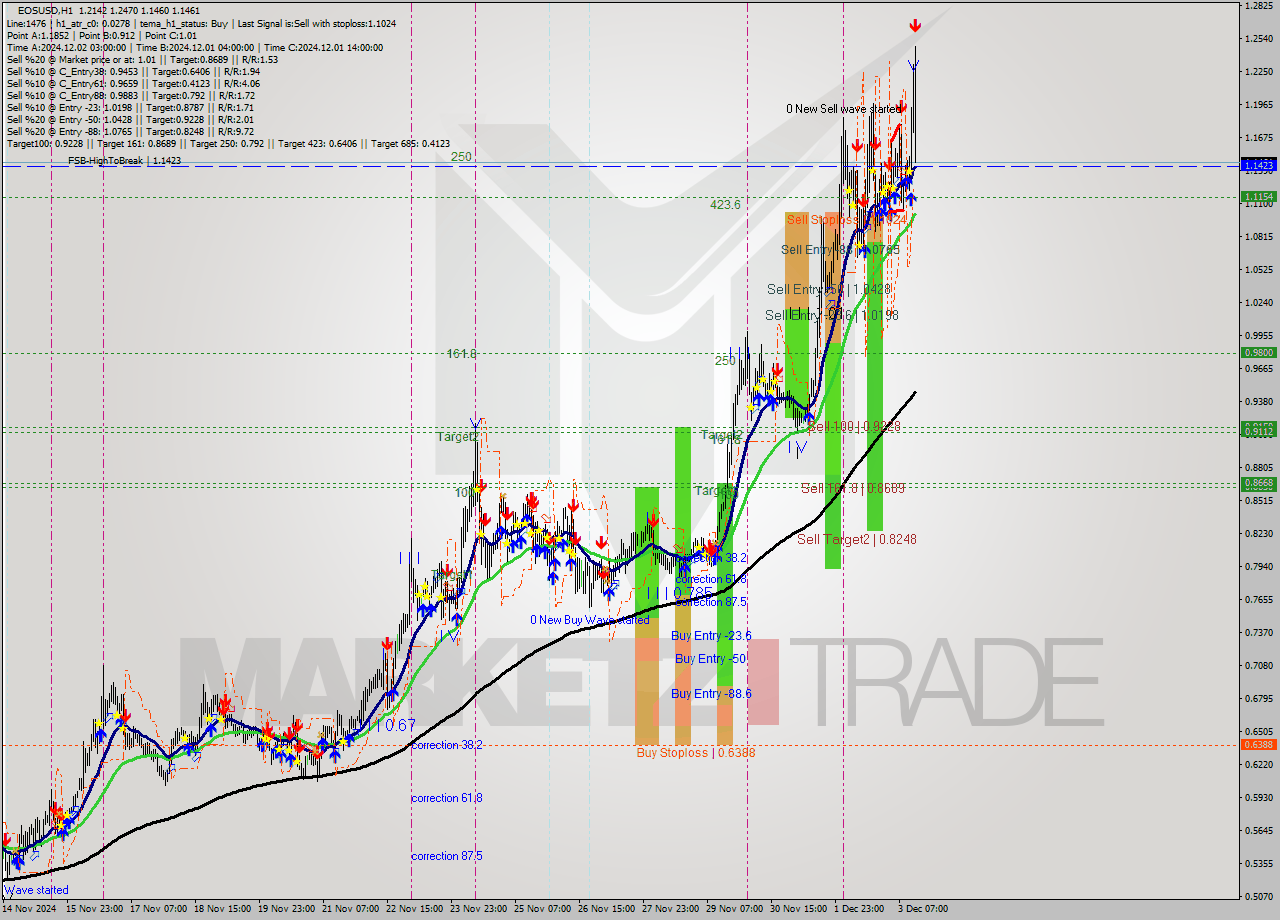Click the 'Sell 161.8 | 0.8689' label
1280x920 pixels.
[x=852, y=488]
